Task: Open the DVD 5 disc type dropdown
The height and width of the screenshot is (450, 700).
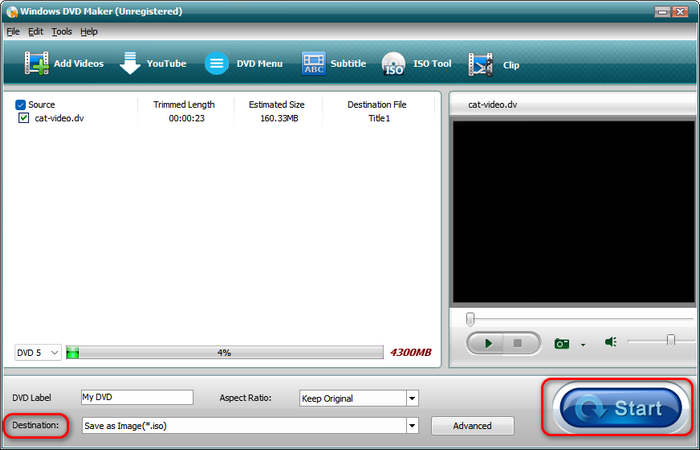Action: coord(38,353)
